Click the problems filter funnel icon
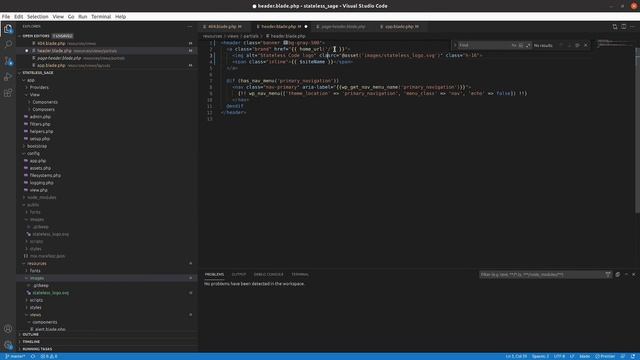The image size is (640, 360). (x=608, y=275)
